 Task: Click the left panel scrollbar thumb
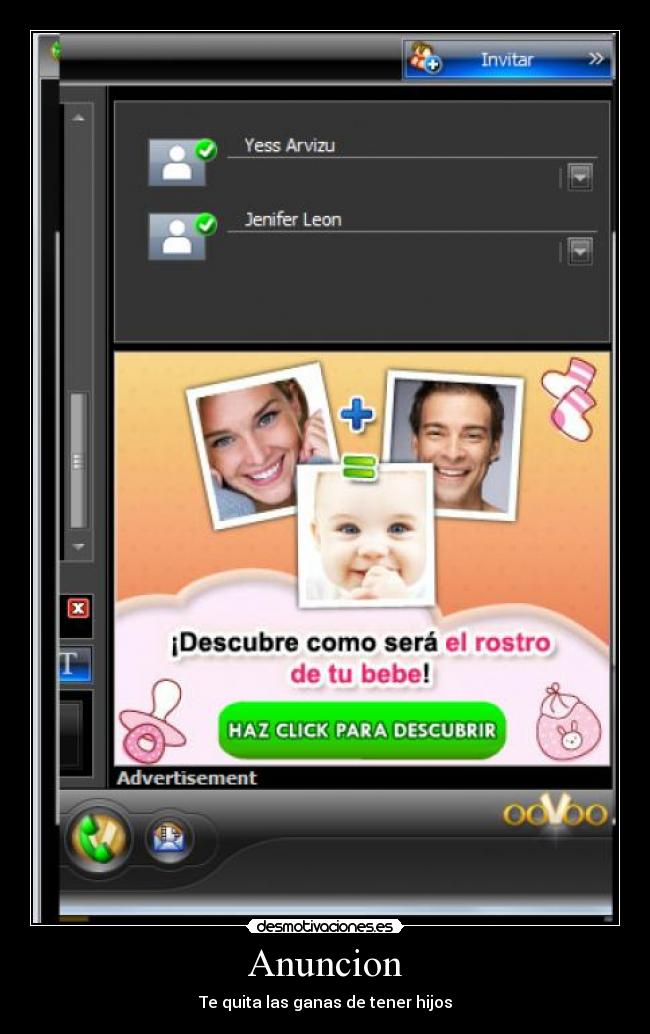click(78, 460)
